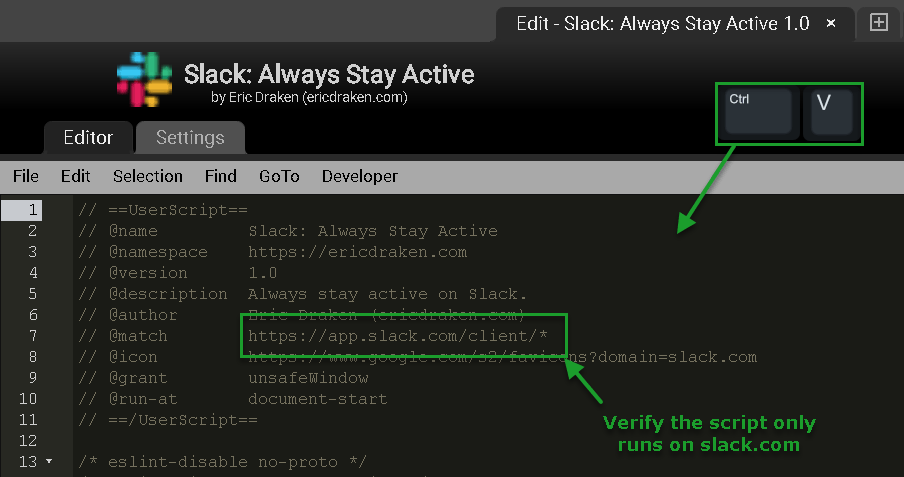This screenshot has width=904, height=477.
Task: Place cursor on the @icon favicon URL line
Action: [x=502, y=357]
